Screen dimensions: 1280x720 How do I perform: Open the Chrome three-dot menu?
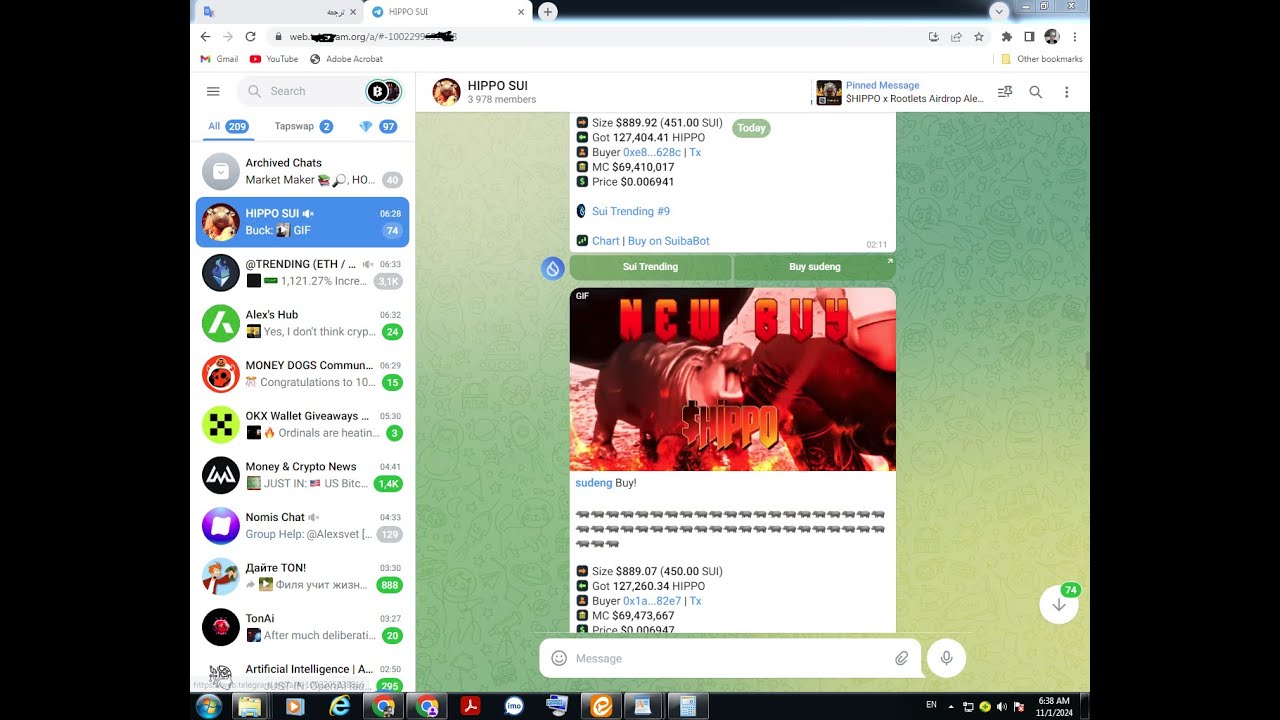pyautogui.click(x=1075, y=37)
